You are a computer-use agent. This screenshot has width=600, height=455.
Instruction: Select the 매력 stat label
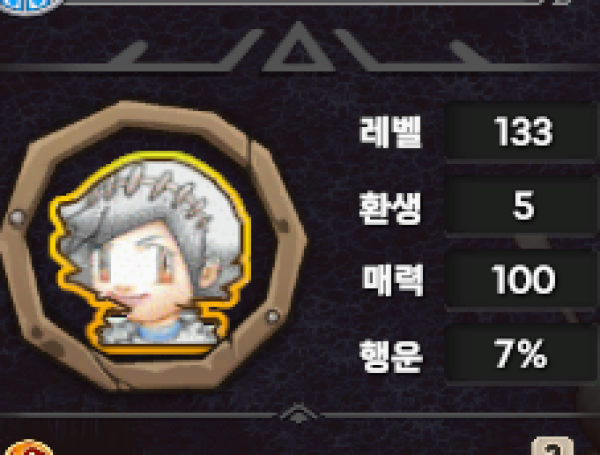point(393,280)
